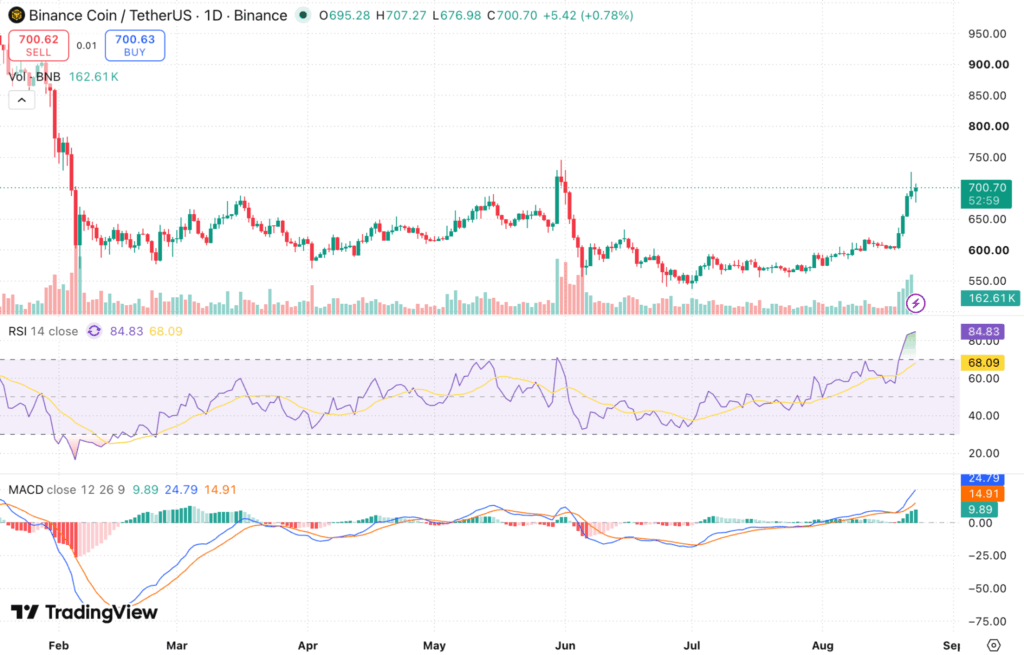1024x655 pixels.
Task: Click the green 162.61 K volume axis tag
Action: [x=990, y=298]
